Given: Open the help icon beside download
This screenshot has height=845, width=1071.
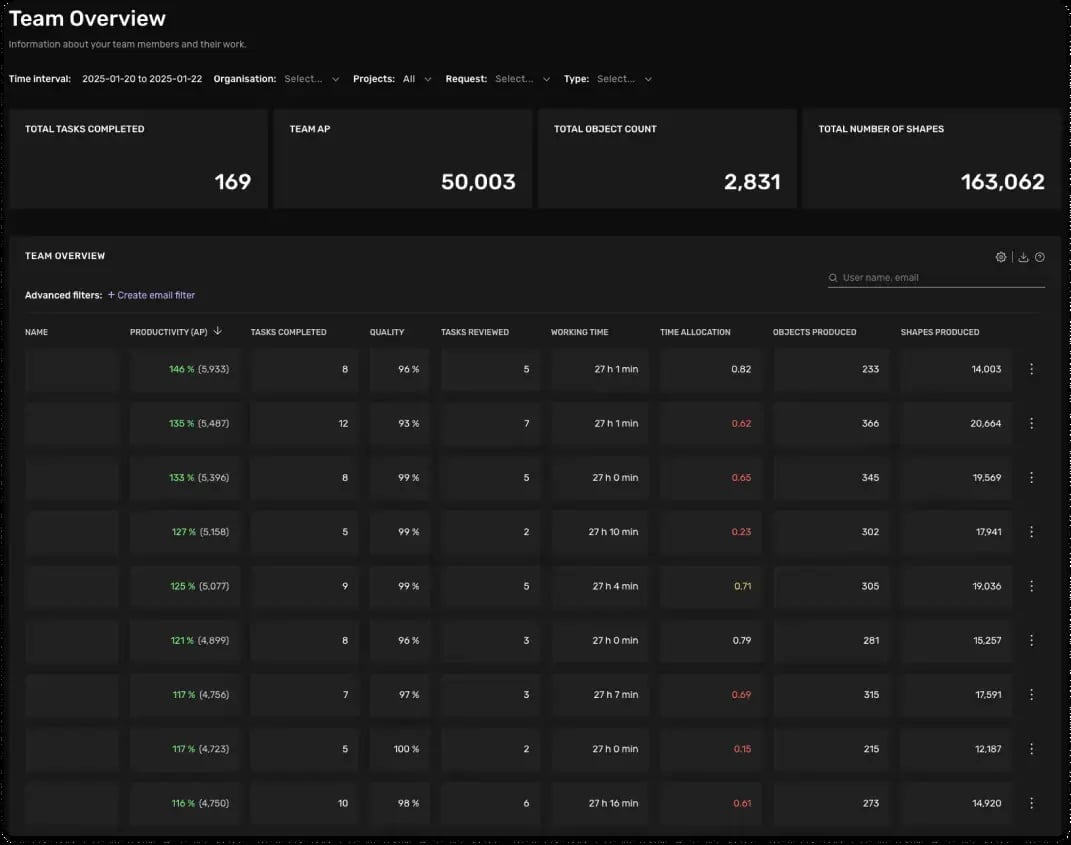Looking at the screenshot, I should point(1040,257).
